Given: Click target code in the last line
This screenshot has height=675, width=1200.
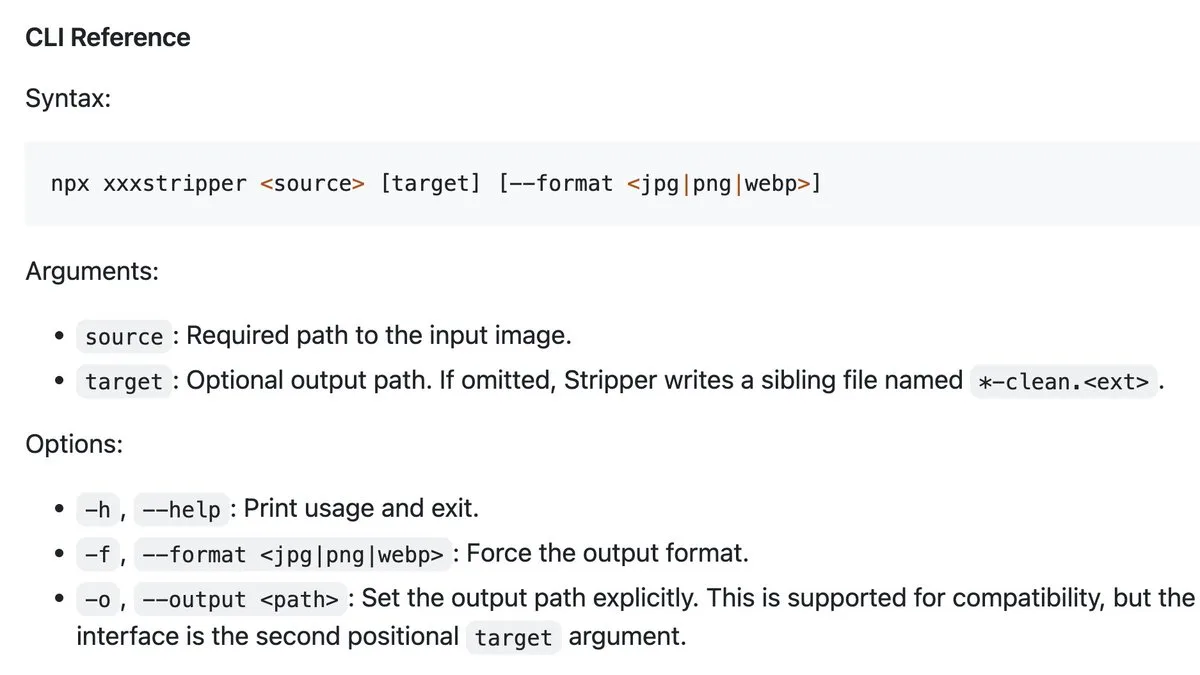Looking at the screenshot, I should (514, 638).
